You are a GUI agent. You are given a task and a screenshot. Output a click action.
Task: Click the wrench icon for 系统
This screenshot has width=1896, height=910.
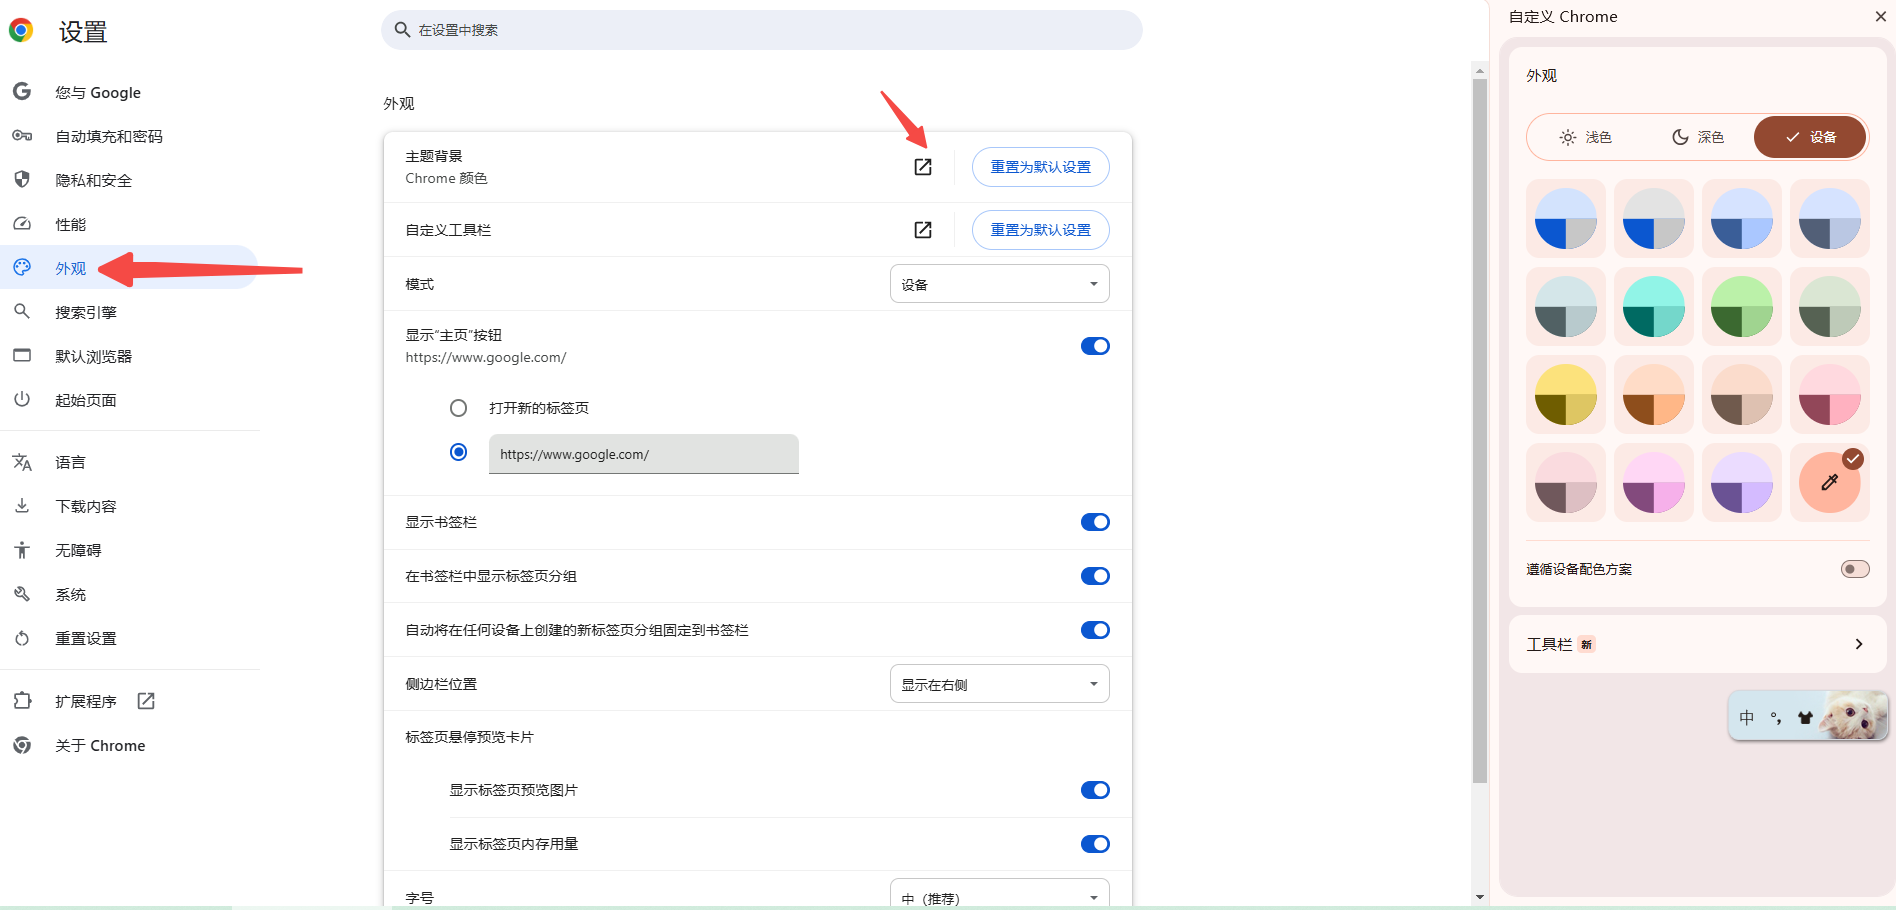[x=22, y=594]
